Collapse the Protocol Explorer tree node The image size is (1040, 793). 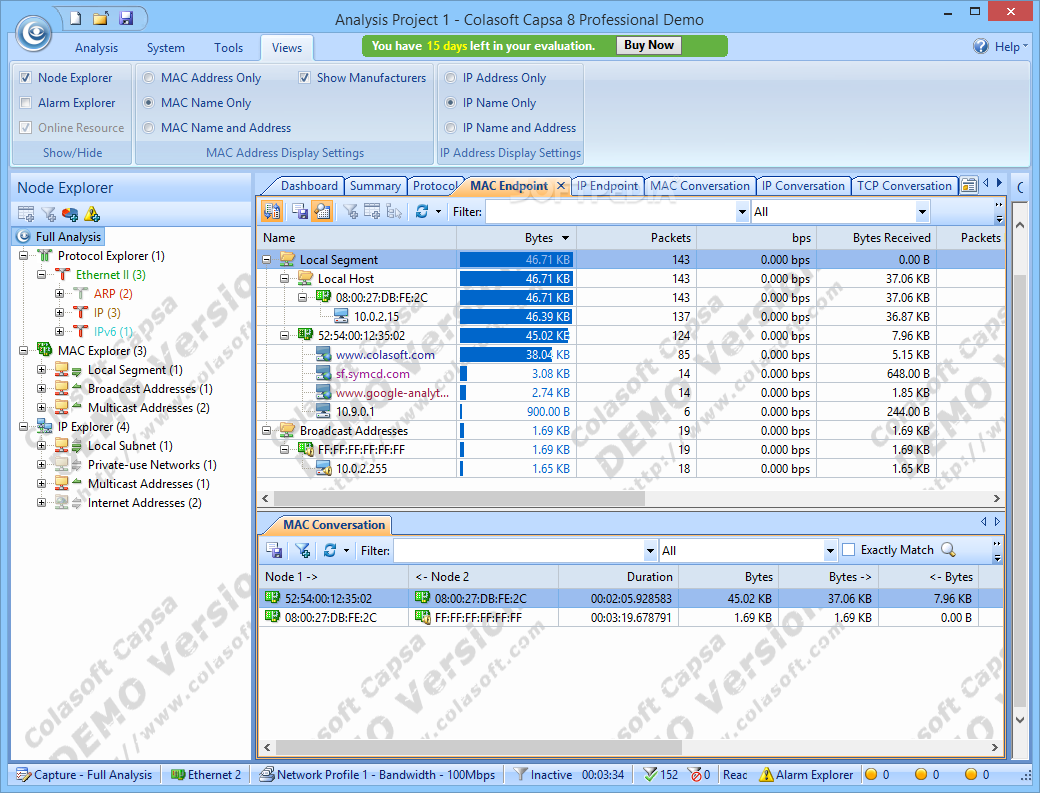coord(24,255)
